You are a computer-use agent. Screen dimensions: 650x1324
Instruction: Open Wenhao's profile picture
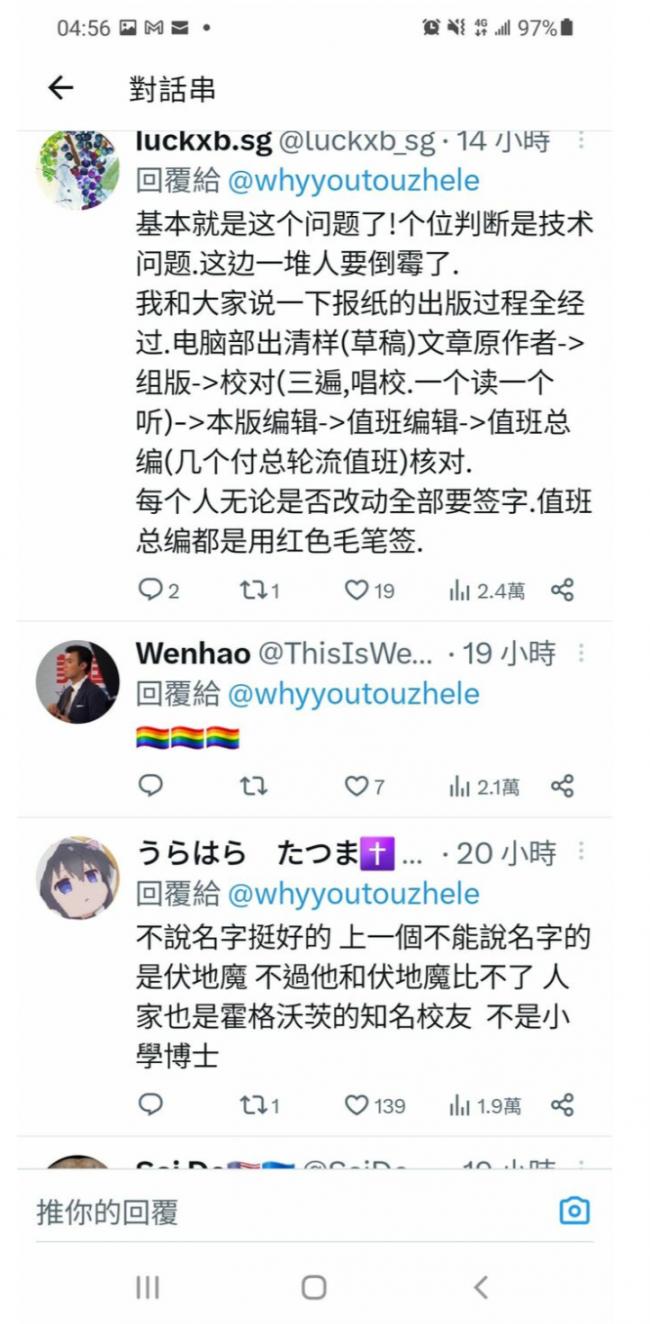pyautogui.click(x=78, y=682)
